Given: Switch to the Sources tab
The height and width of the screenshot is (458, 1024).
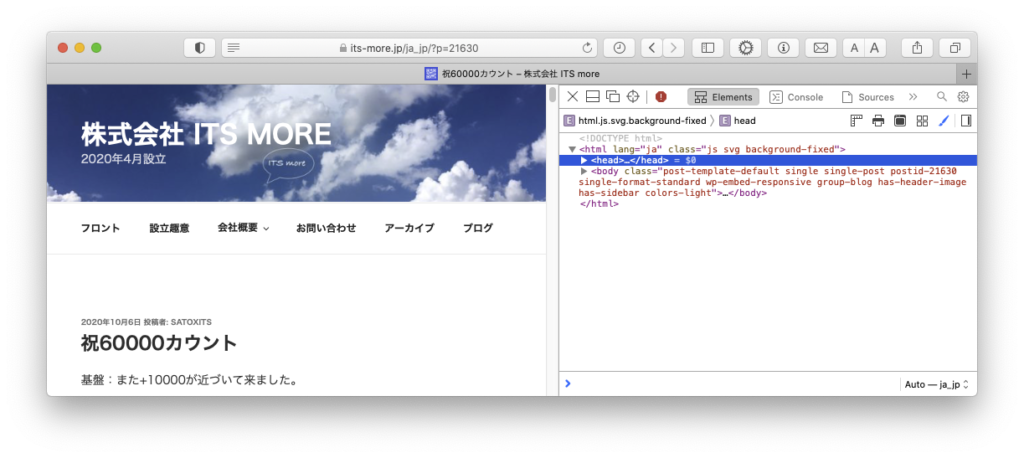Looking at the screenshot, I should [867, 97].
